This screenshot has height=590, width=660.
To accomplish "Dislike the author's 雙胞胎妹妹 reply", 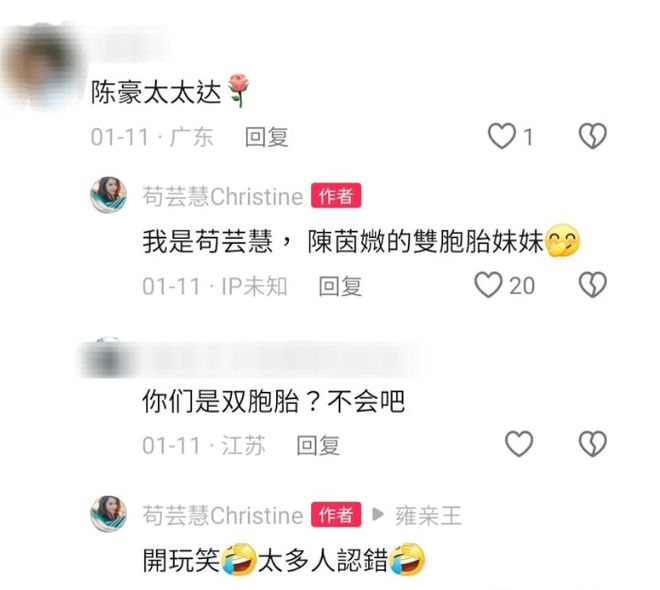I will pos(593,285).
